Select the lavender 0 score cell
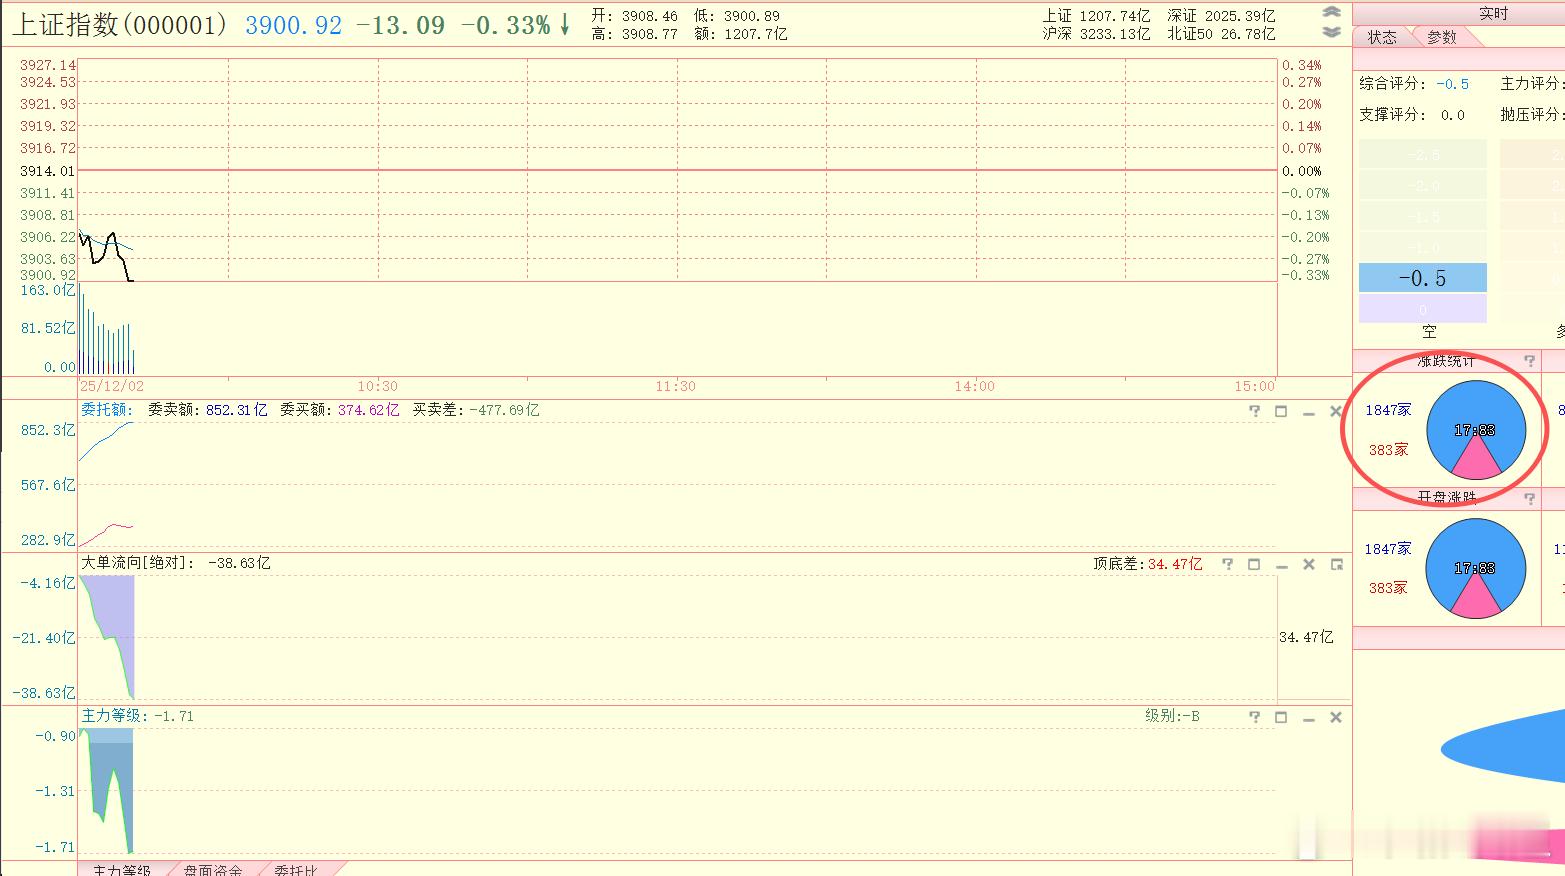 (1422, 309)
